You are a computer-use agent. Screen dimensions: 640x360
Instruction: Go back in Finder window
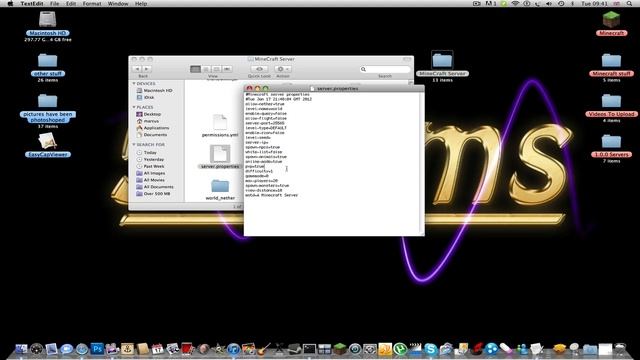[x=137, y=69]
